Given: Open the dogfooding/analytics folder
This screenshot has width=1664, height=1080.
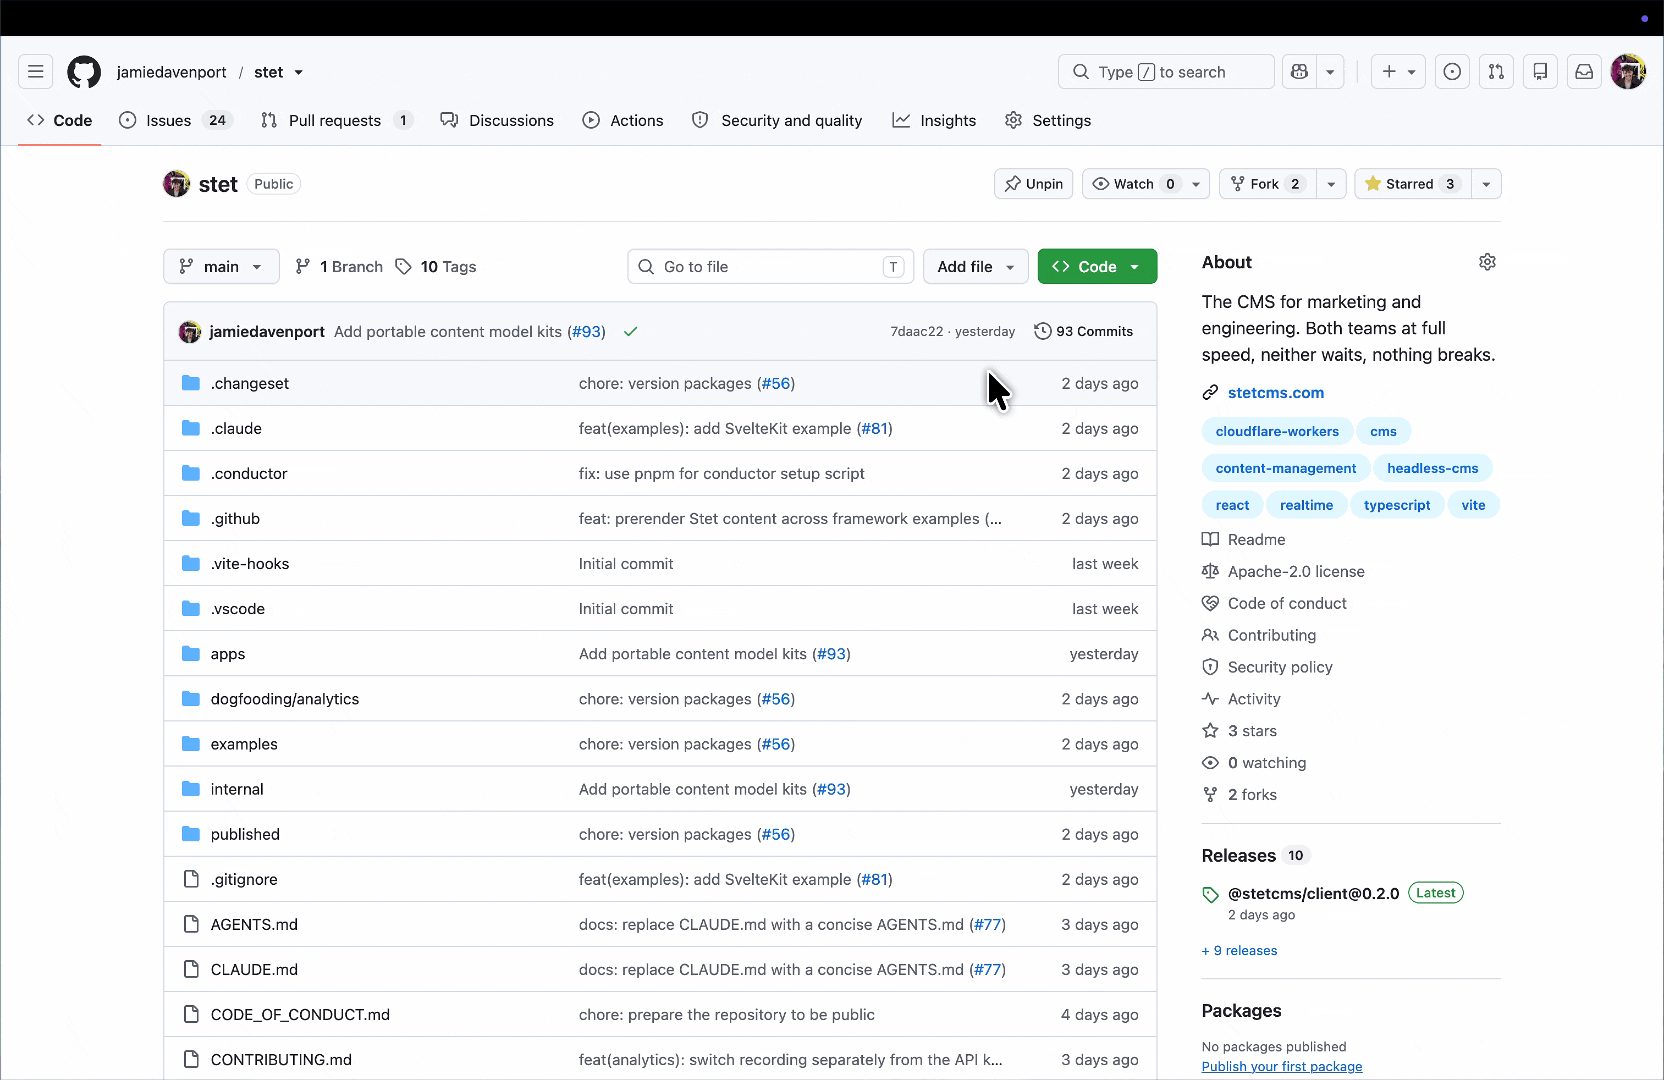Looking at the screenshot, I should [x=285, y=699].
